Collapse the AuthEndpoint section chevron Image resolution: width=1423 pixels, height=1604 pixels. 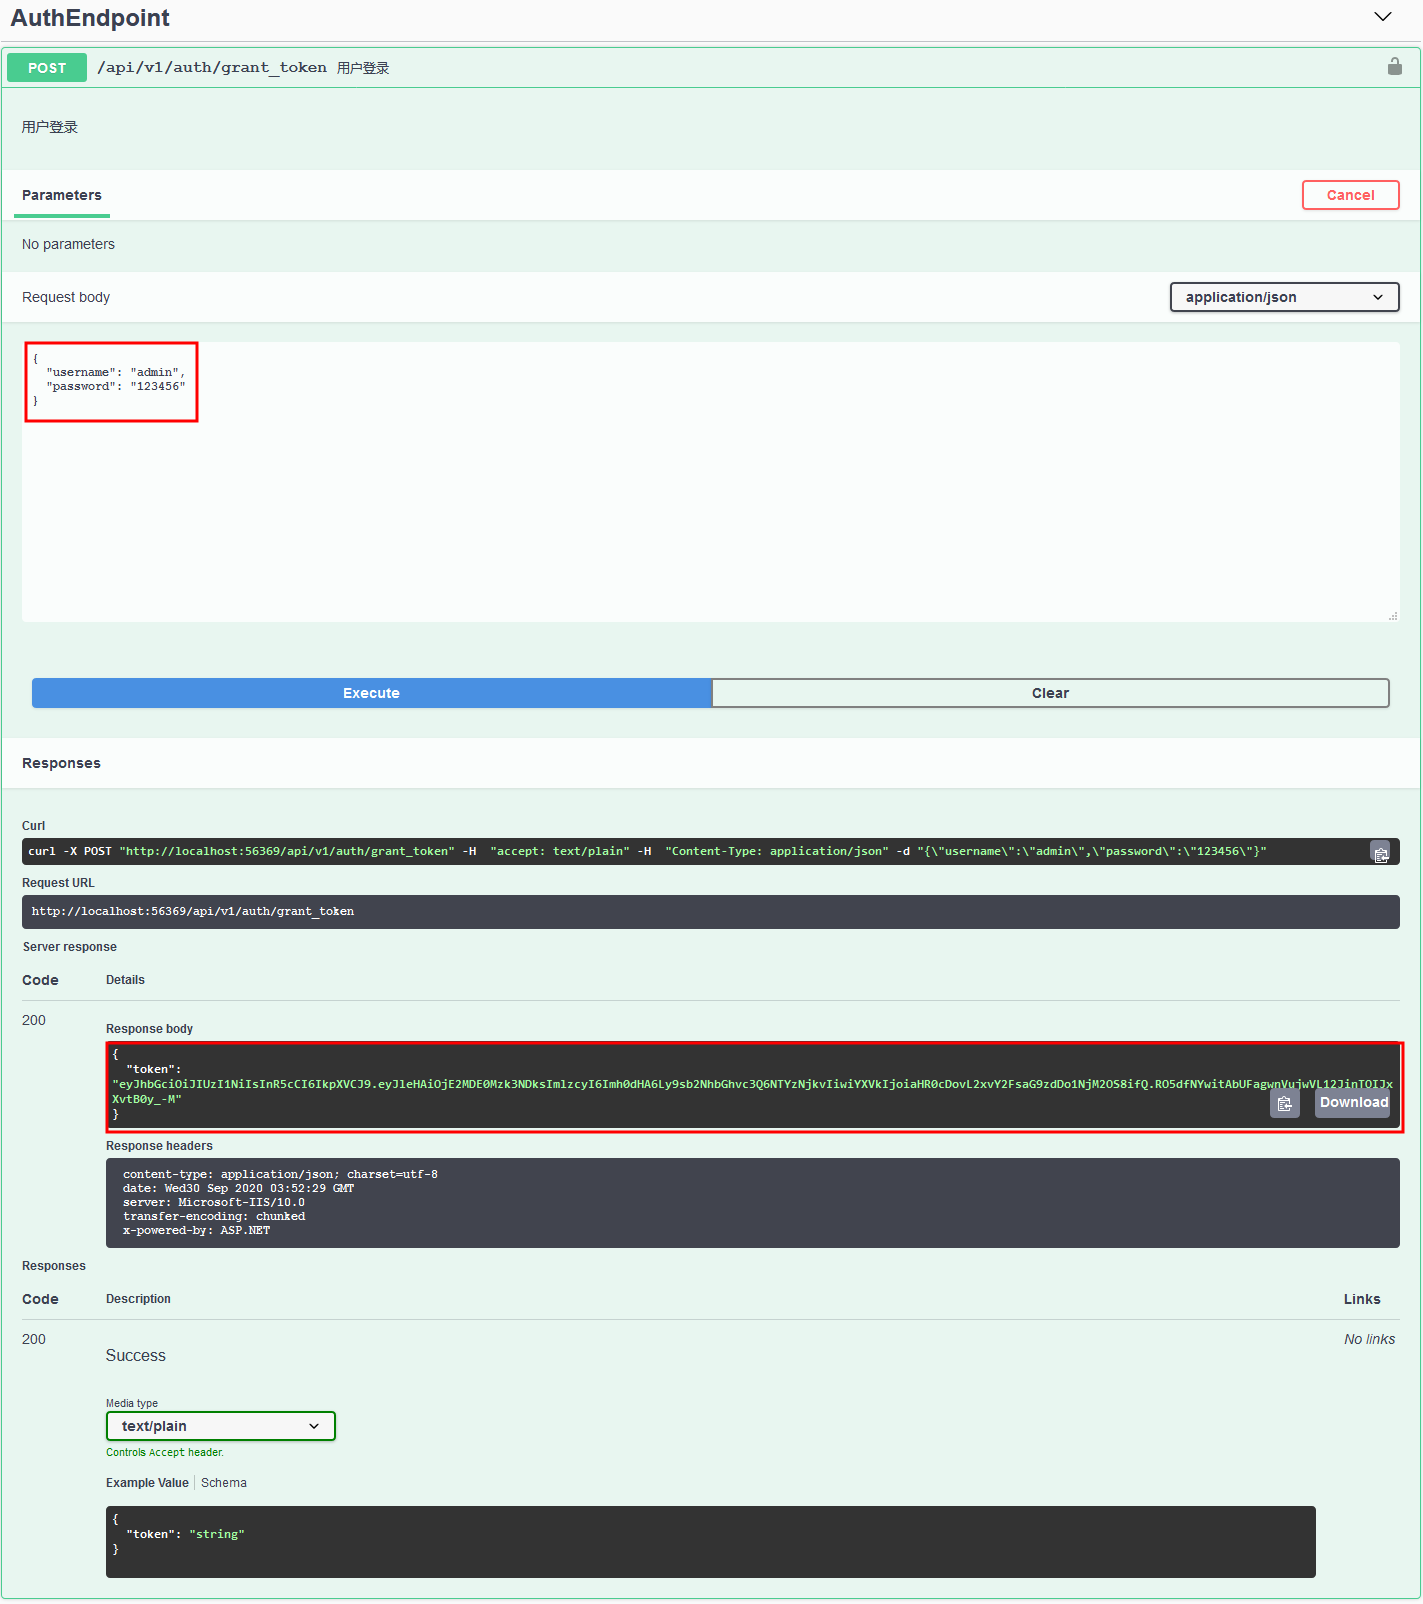click(x=1383, y=17)
